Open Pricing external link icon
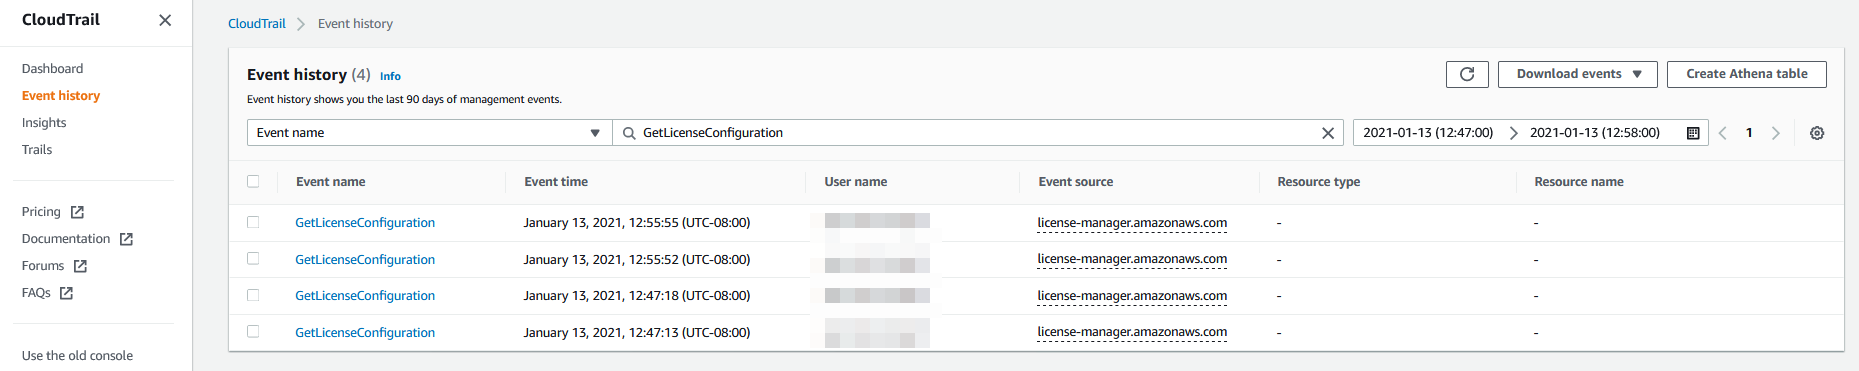This screenshot has width=1859, height=371. [77, 212]
